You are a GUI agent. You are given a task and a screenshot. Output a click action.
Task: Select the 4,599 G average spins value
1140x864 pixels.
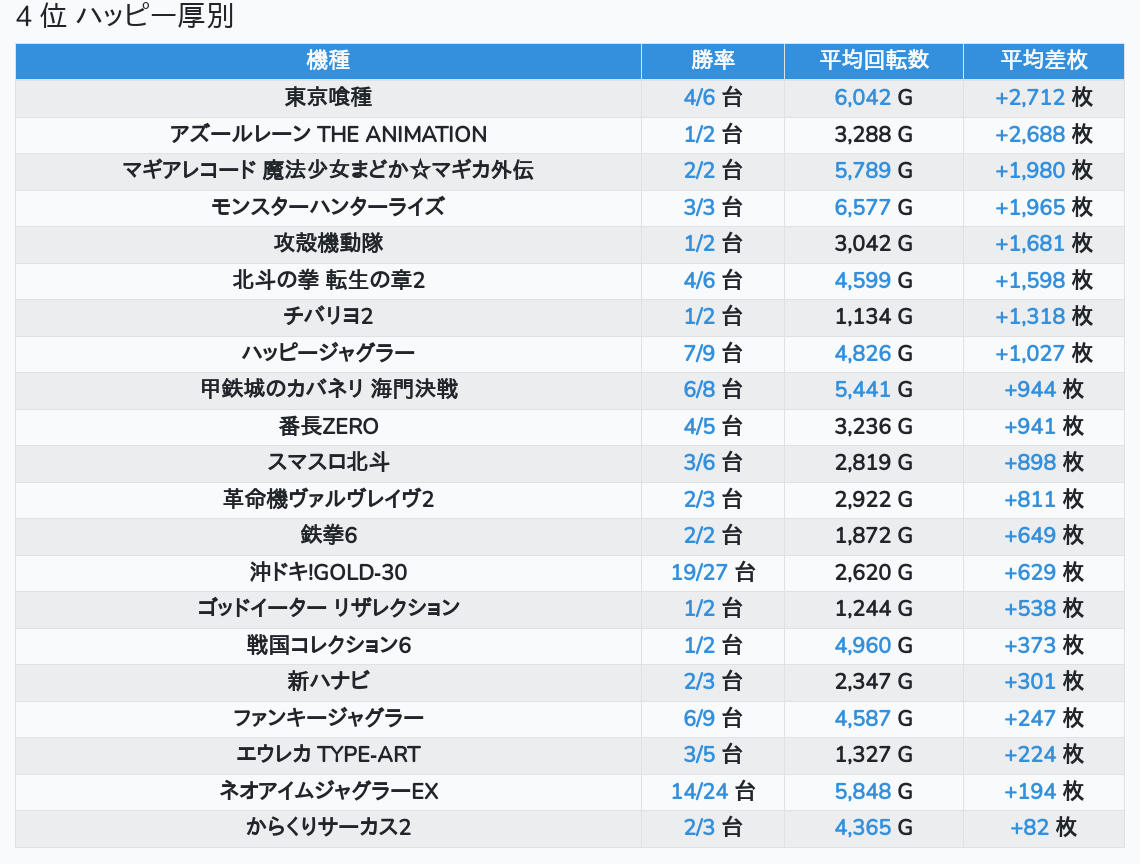873,280
